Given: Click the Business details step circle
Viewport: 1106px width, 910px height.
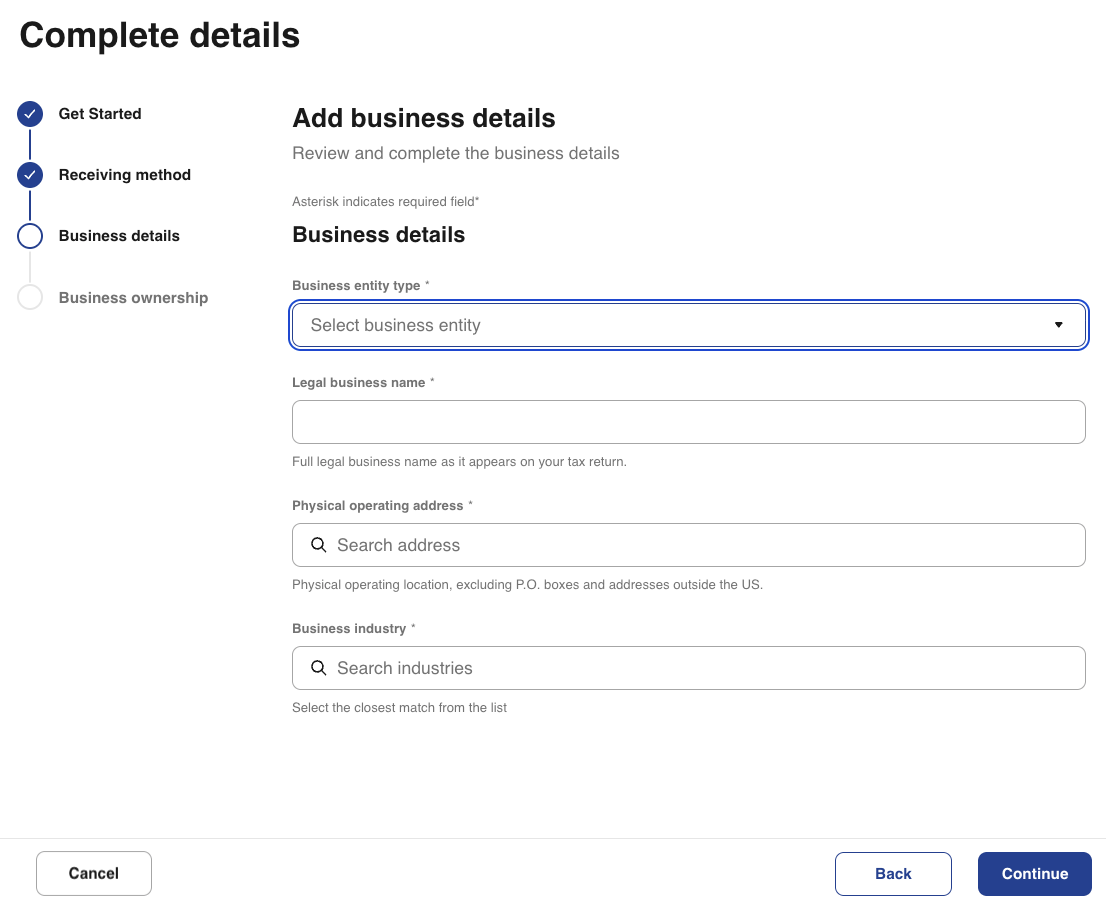Looking at the screenshot, I should coord(30,236).
